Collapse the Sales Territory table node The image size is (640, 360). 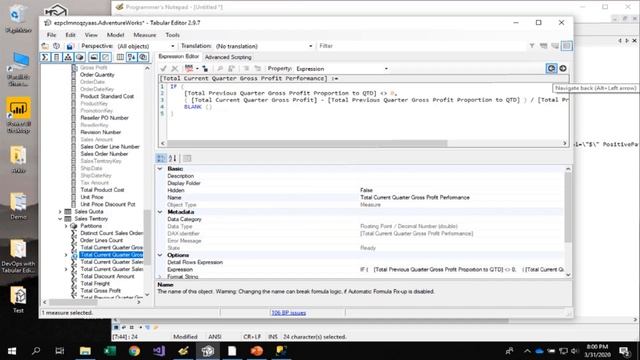pyautogui.click(x=60, y=219)
